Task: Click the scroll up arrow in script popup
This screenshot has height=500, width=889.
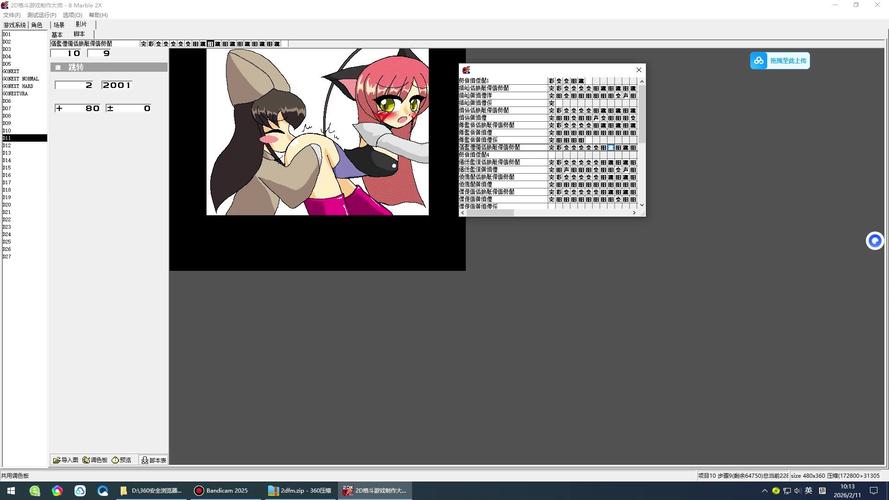Action: tap(642, 82)
